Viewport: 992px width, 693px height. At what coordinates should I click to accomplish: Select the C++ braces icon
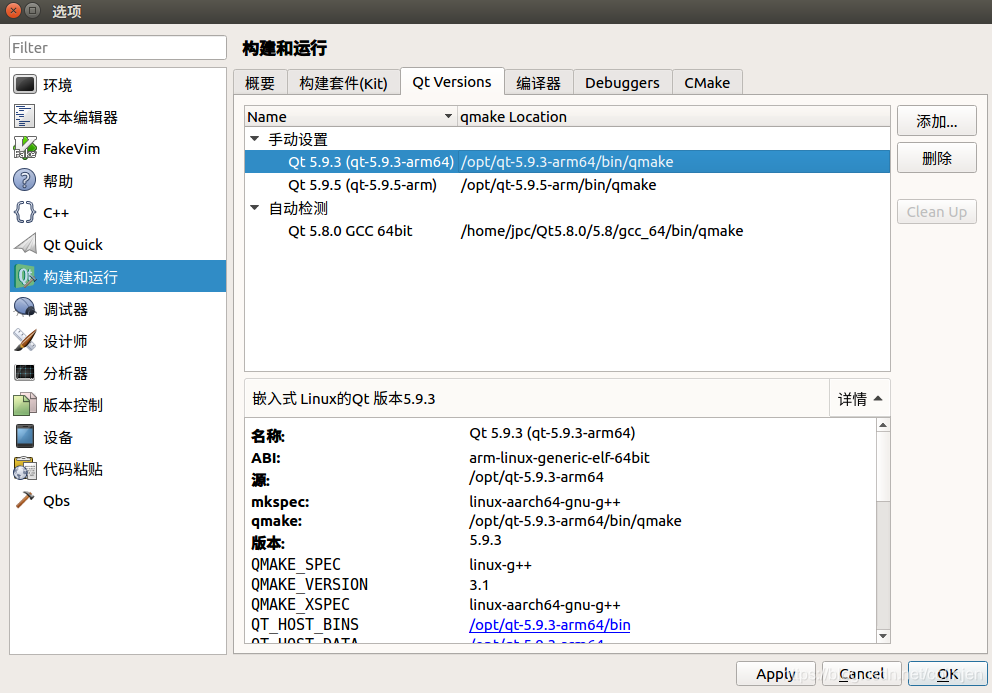pyautogui.click(x=25, y=212)
